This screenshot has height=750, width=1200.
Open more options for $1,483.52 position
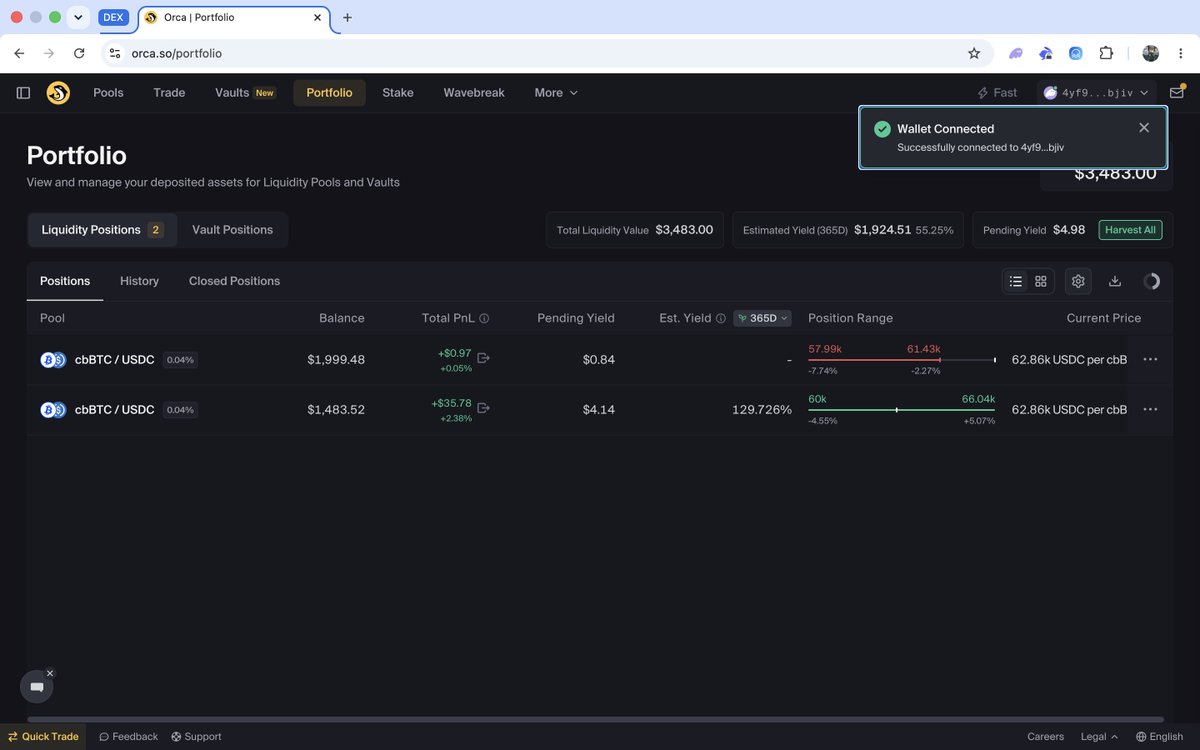[1150, 409]
